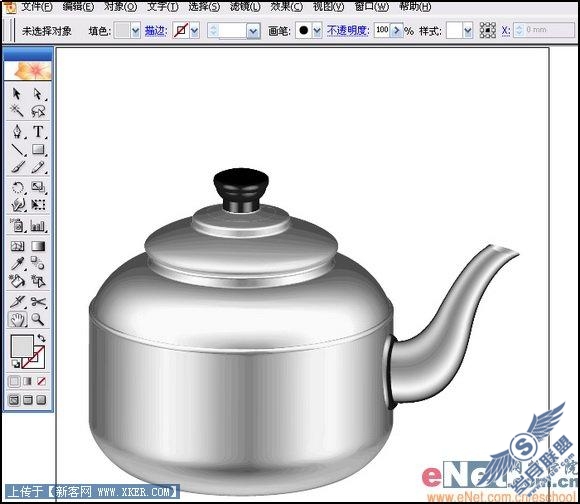Select the Rotate tool
Viewport: 580px width, 504px height.
point(17,187)
